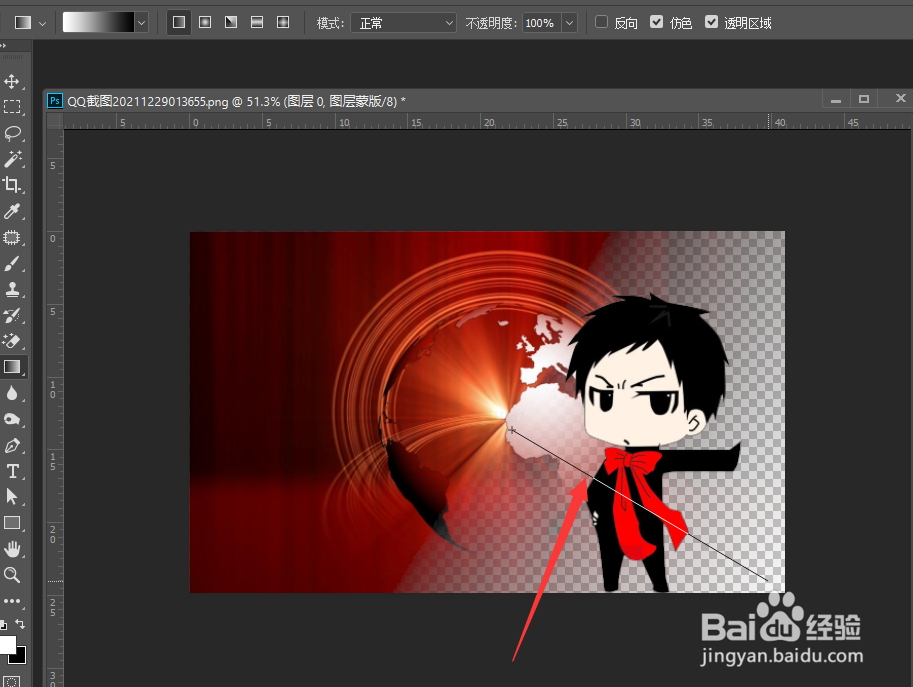Choose Diamond Gradient style
This screenshot has height=687, width=913.
[x=283, y=23]
